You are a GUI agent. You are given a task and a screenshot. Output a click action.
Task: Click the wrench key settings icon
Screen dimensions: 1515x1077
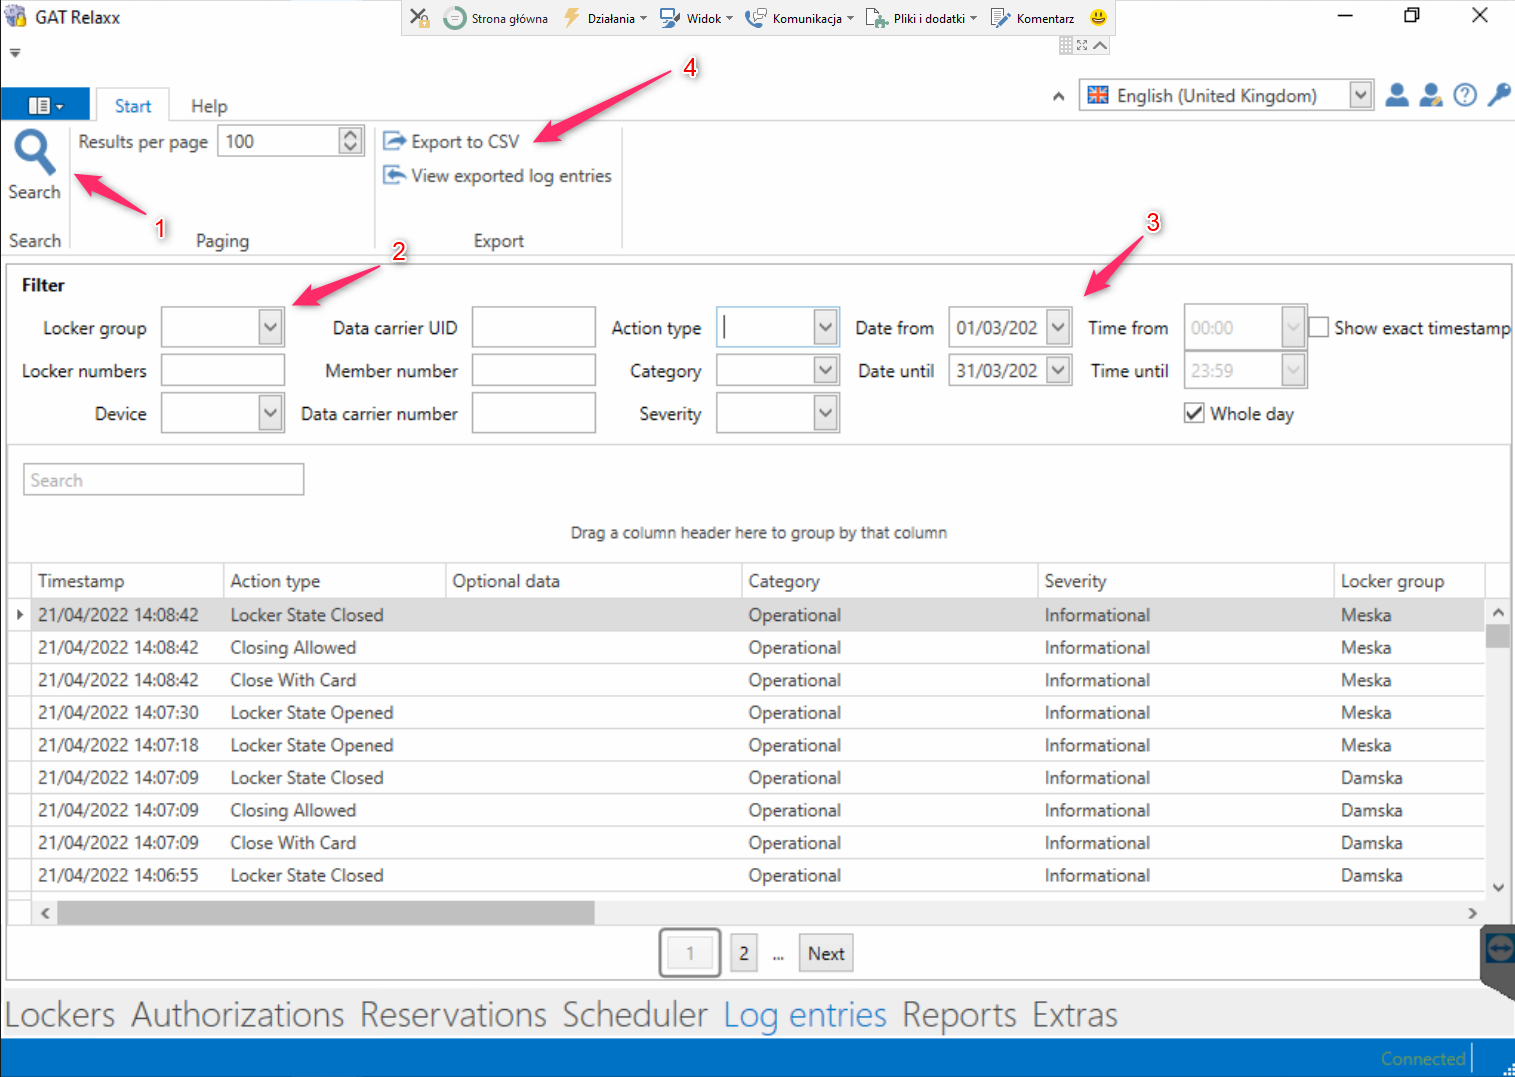click(1498, 96)
